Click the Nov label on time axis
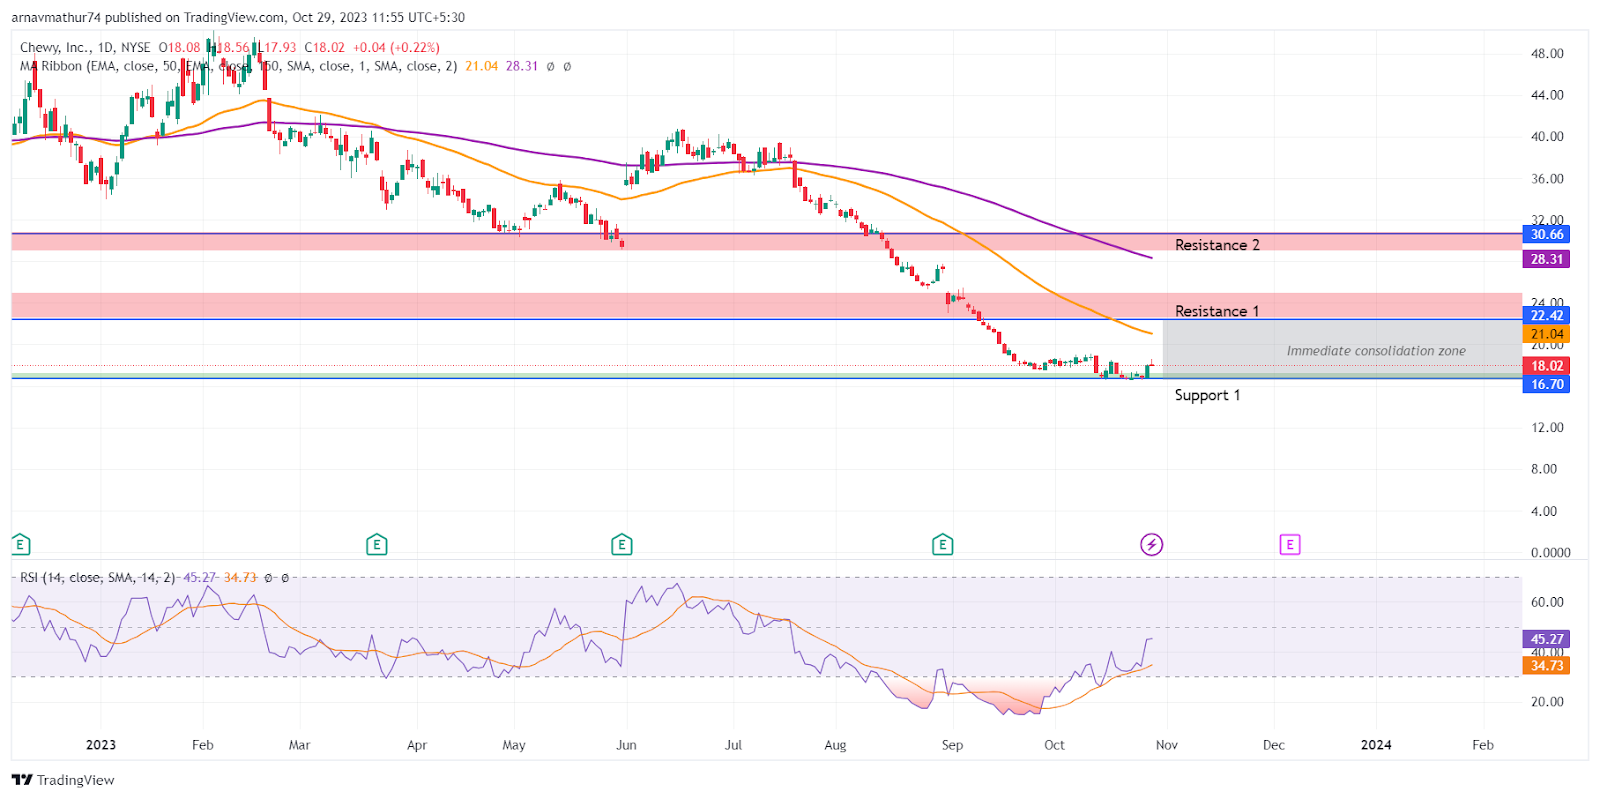 click(1167, 745)
